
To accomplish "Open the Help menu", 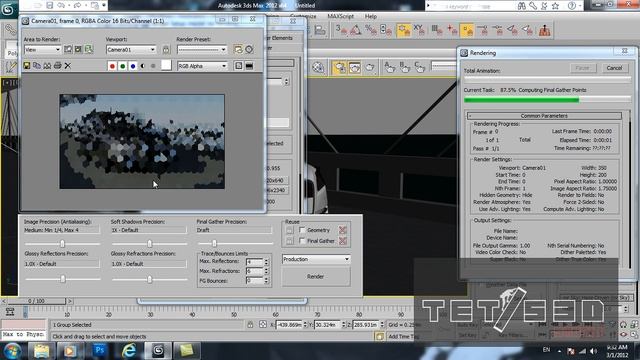I will 371,16.
